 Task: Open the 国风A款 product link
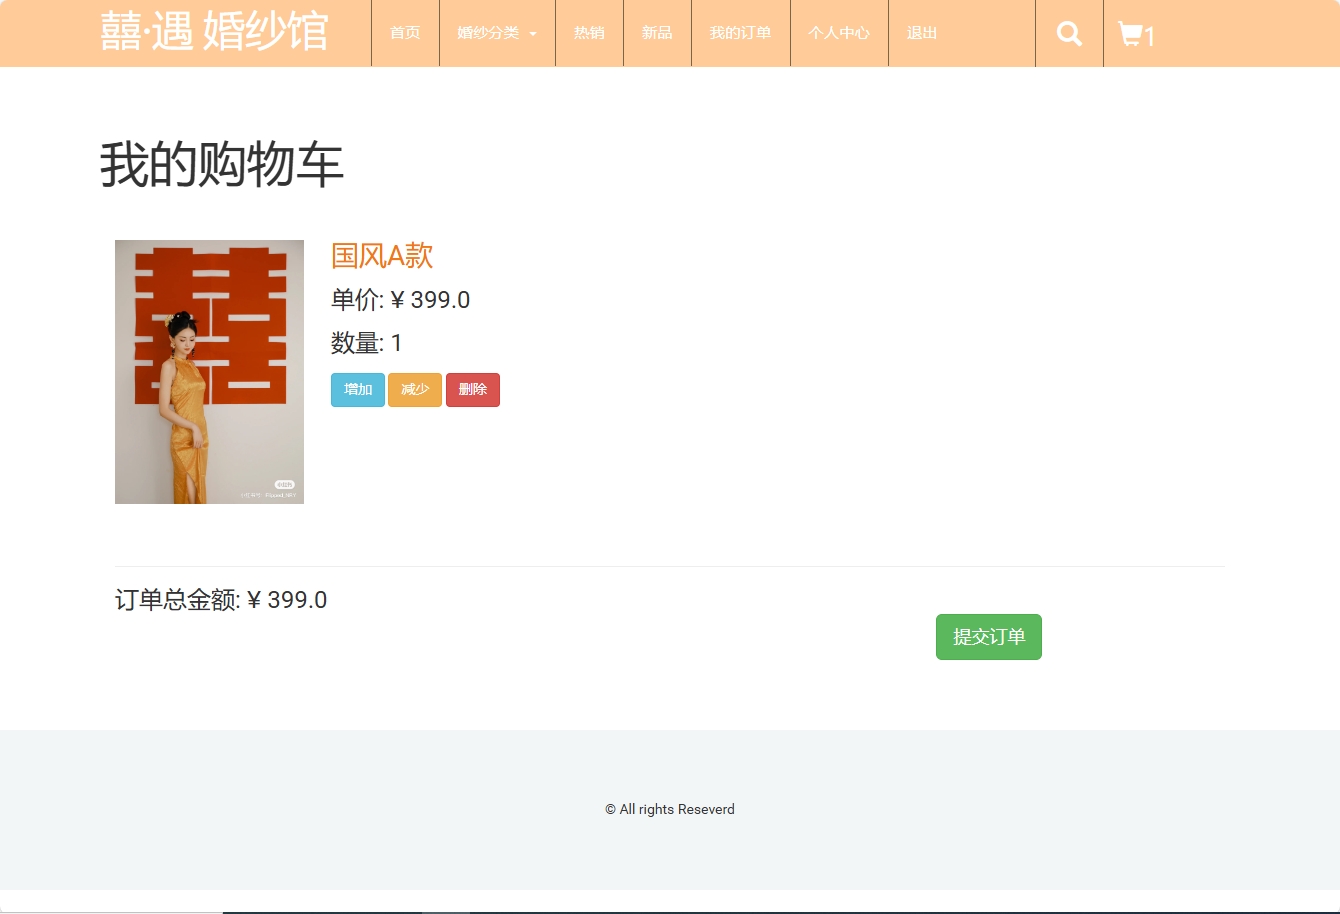tap(381, 256)
